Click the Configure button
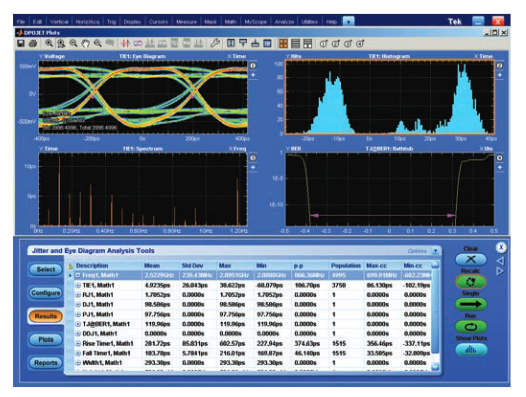Image resolution: width=526 pixels, height=397 pixels. 46,293
